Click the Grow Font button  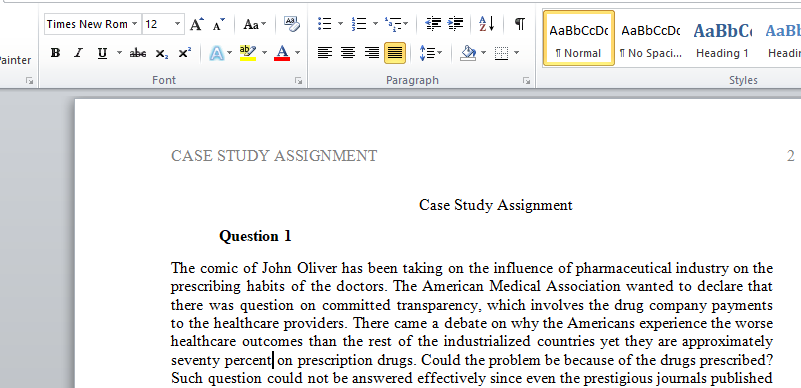coord(197,24)
